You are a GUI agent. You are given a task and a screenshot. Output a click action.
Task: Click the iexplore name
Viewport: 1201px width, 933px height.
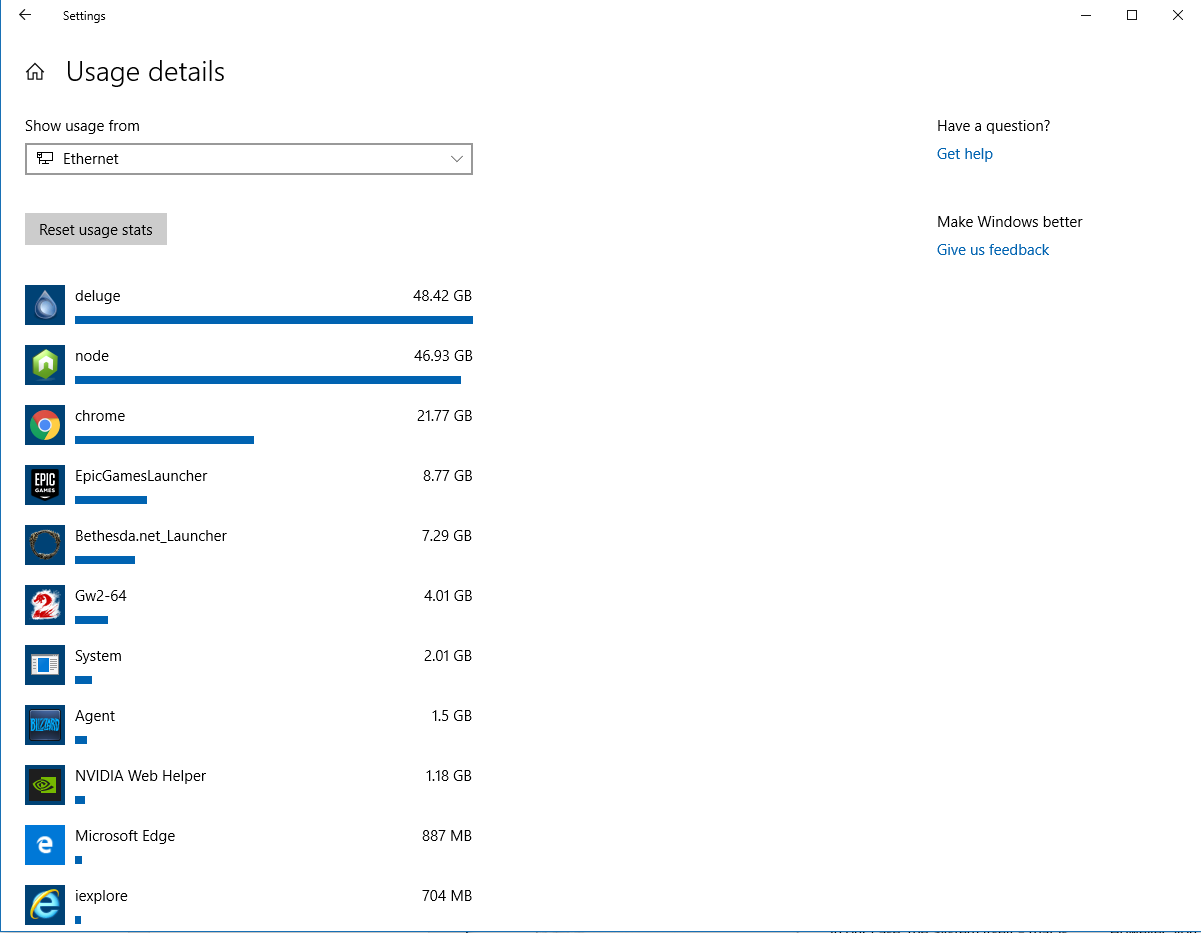coord(101,896)
